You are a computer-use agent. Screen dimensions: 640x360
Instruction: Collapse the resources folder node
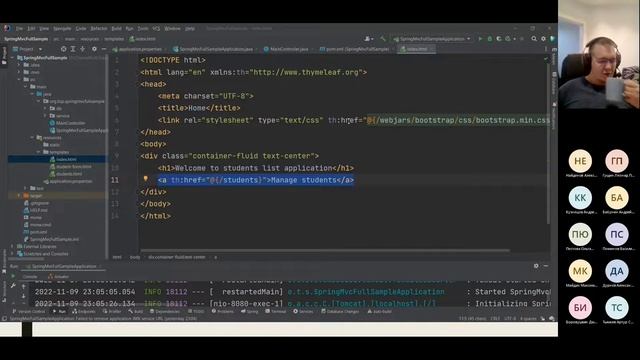tap(32, 138)
